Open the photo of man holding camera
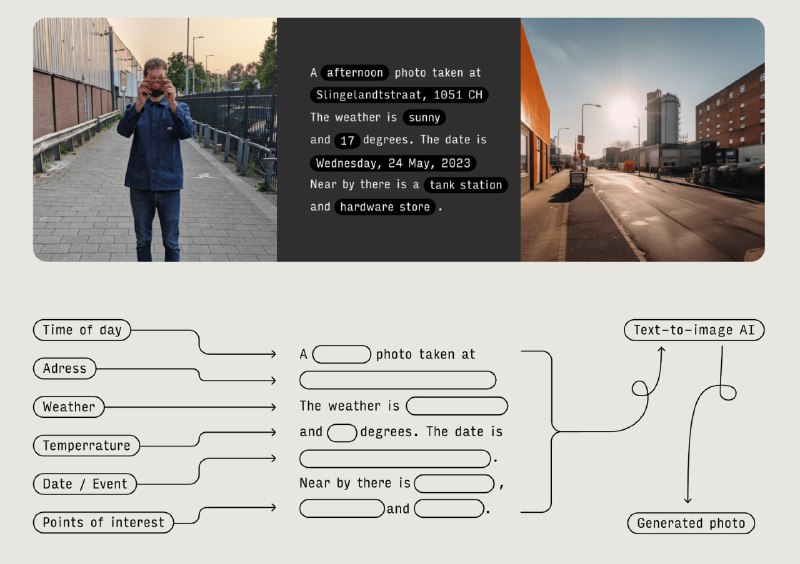The height and width of the screenshot is (564, 800). coord(155,139)
